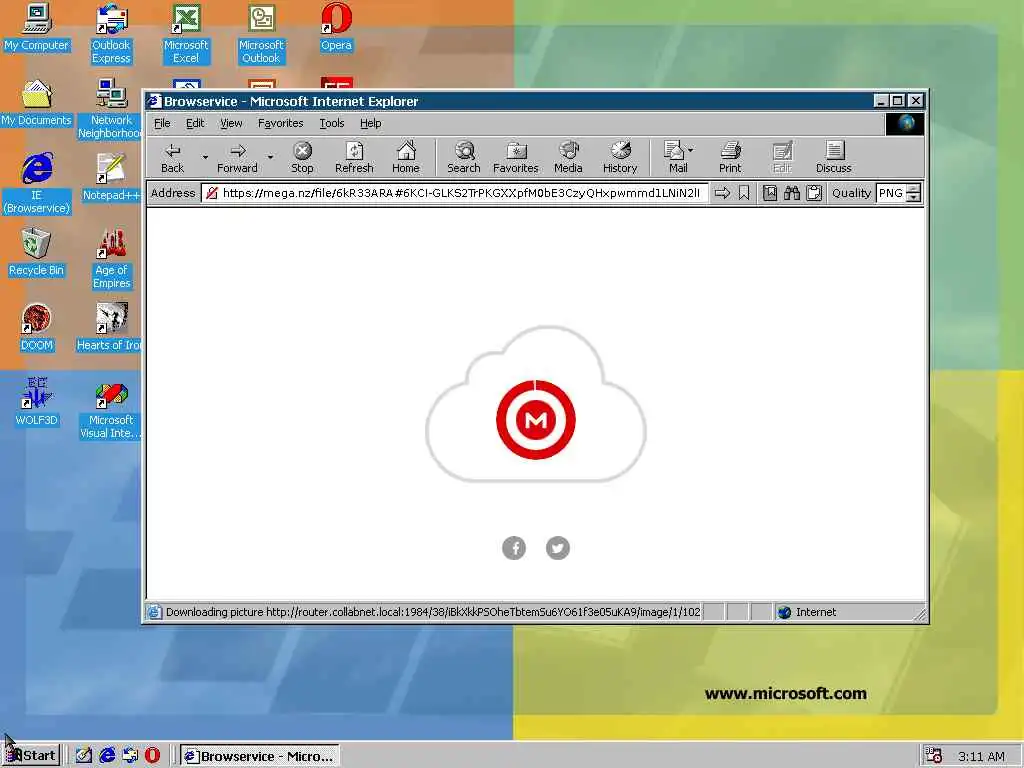Click the book icon on the address toolbar
1024x768 pixels.
coord(770,193)
